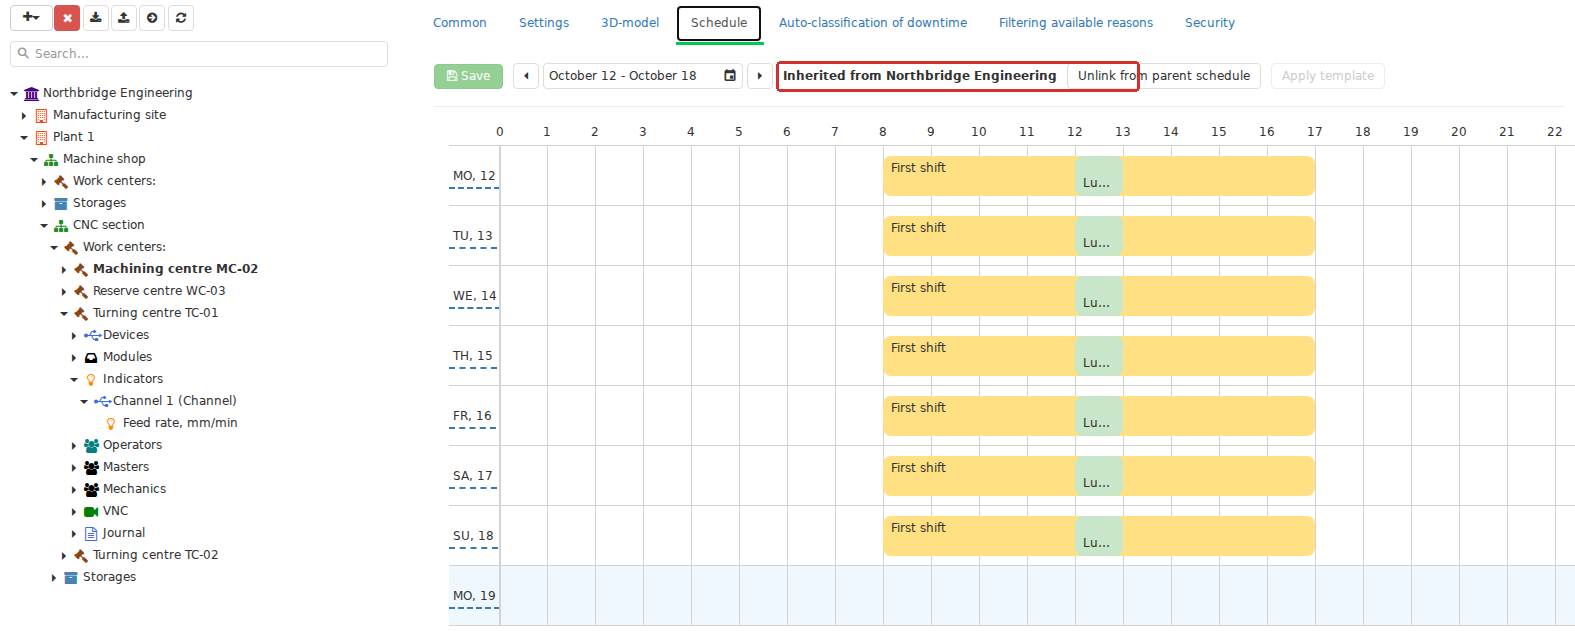
Task: Click the MO, 19 day label
Action: (x=474, y=596)
